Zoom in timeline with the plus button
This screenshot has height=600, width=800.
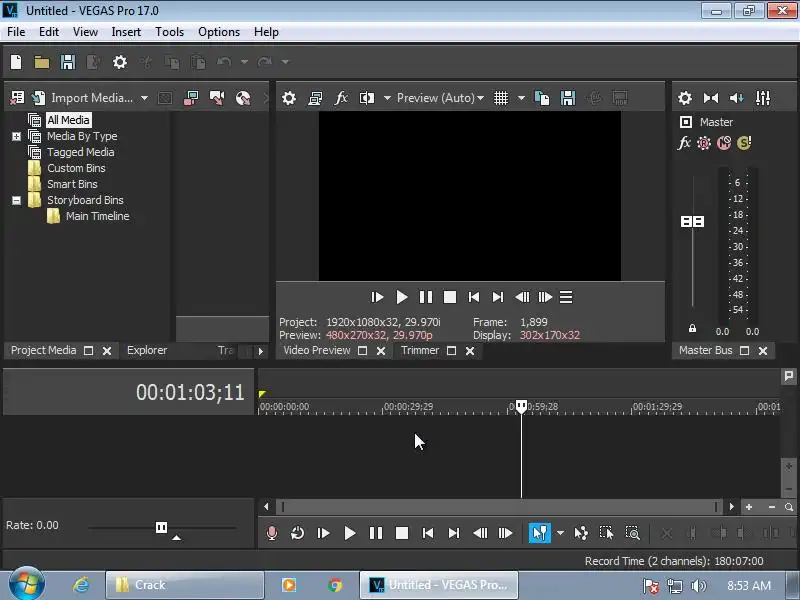pos(748,507)
